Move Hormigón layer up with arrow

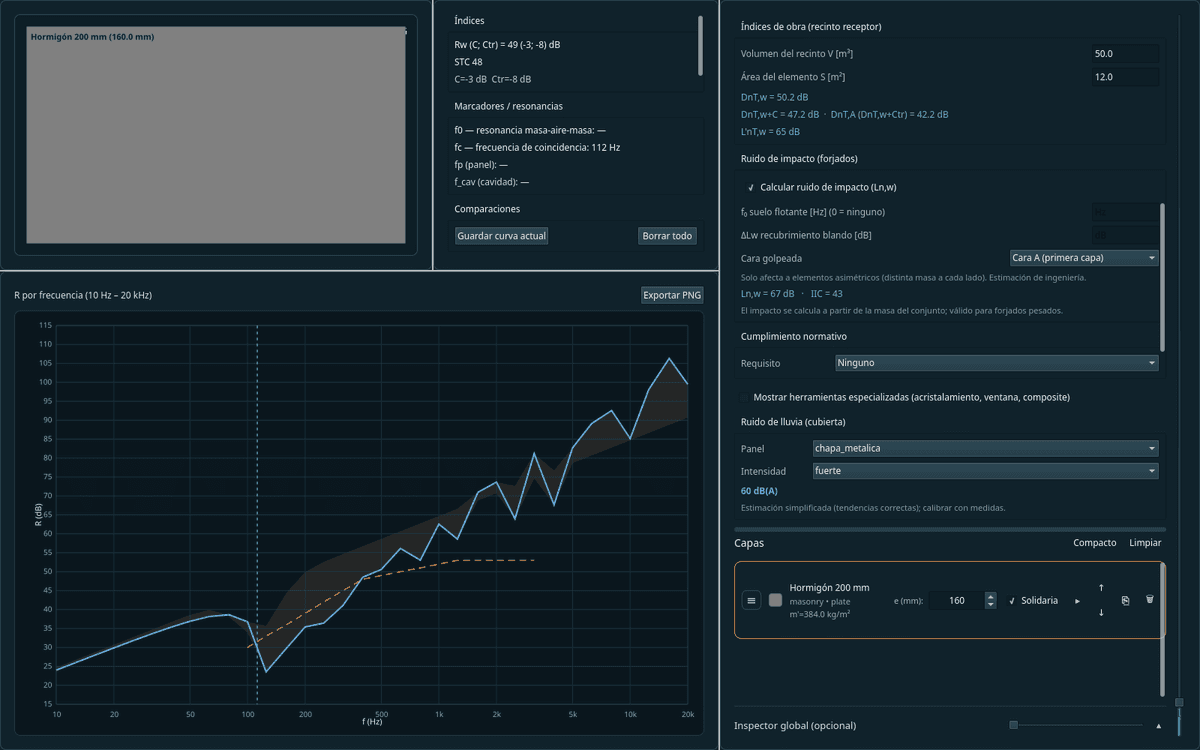coord(1101,588)
